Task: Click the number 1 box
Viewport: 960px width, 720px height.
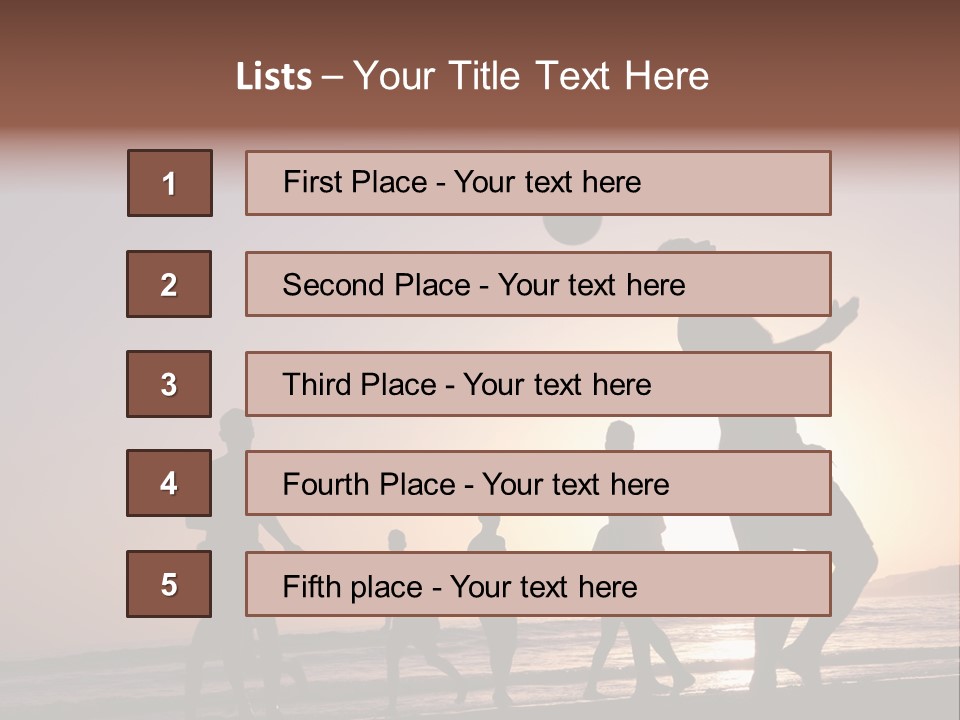Action: pyautogui.click(x=169, y=183)
